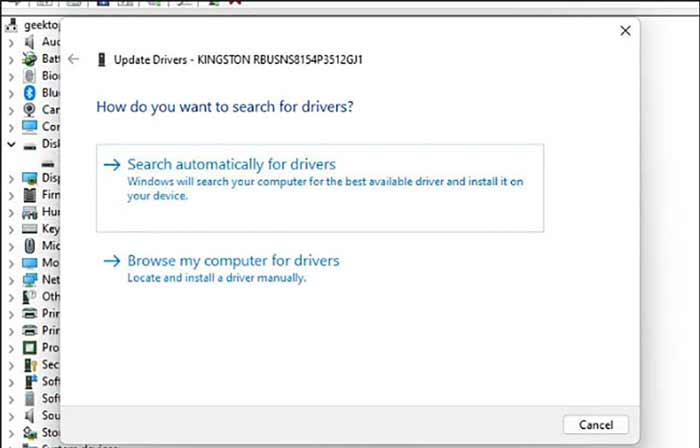Expand the Keyboards category chevron
700x448 pixels.
point(11,230)
